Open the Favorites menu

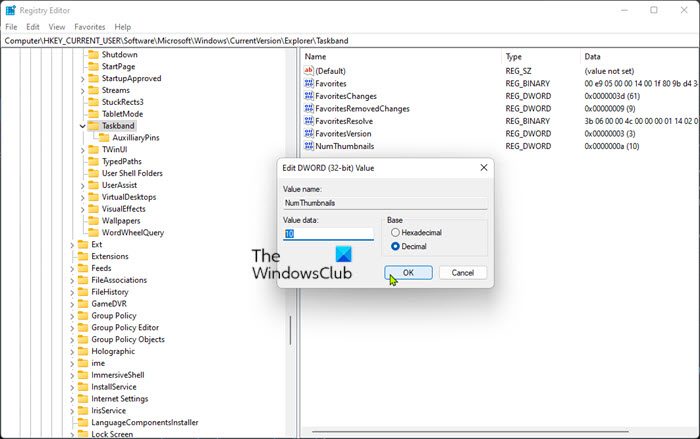tap(90, 27)
